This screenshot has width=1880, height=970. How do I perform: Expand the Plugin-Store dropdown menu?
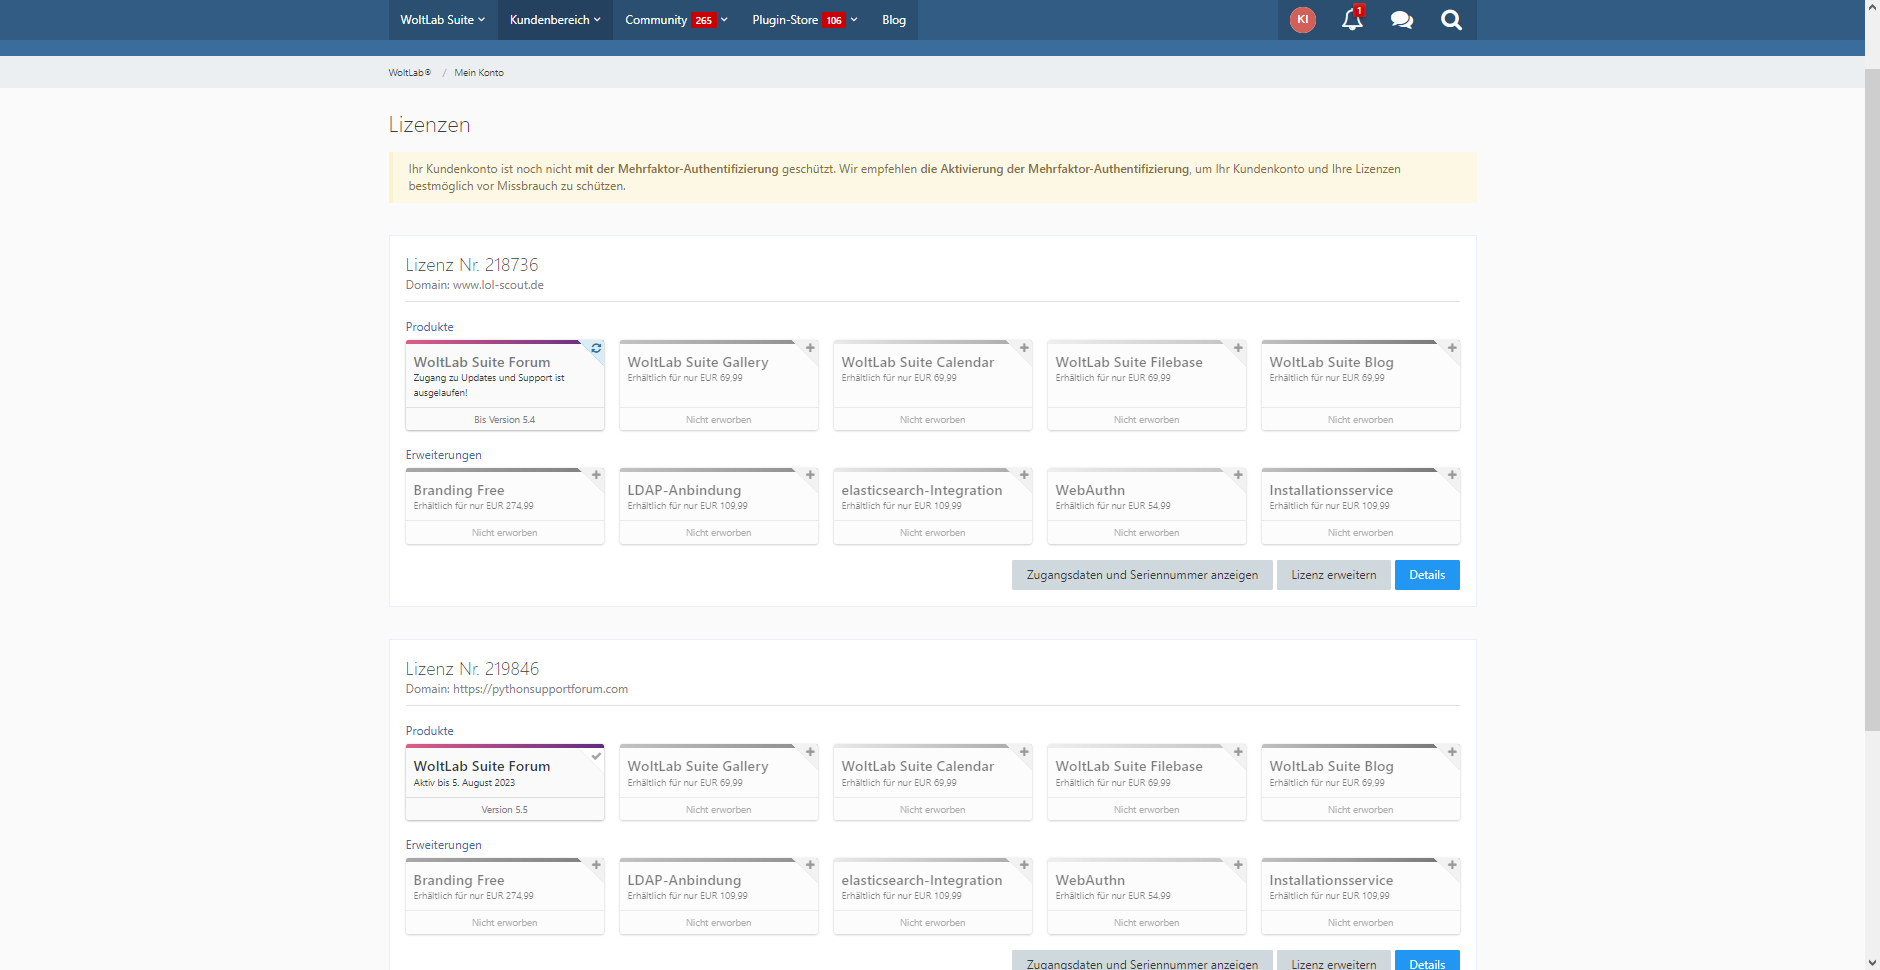pyautogui.click(x=804, y=20)
